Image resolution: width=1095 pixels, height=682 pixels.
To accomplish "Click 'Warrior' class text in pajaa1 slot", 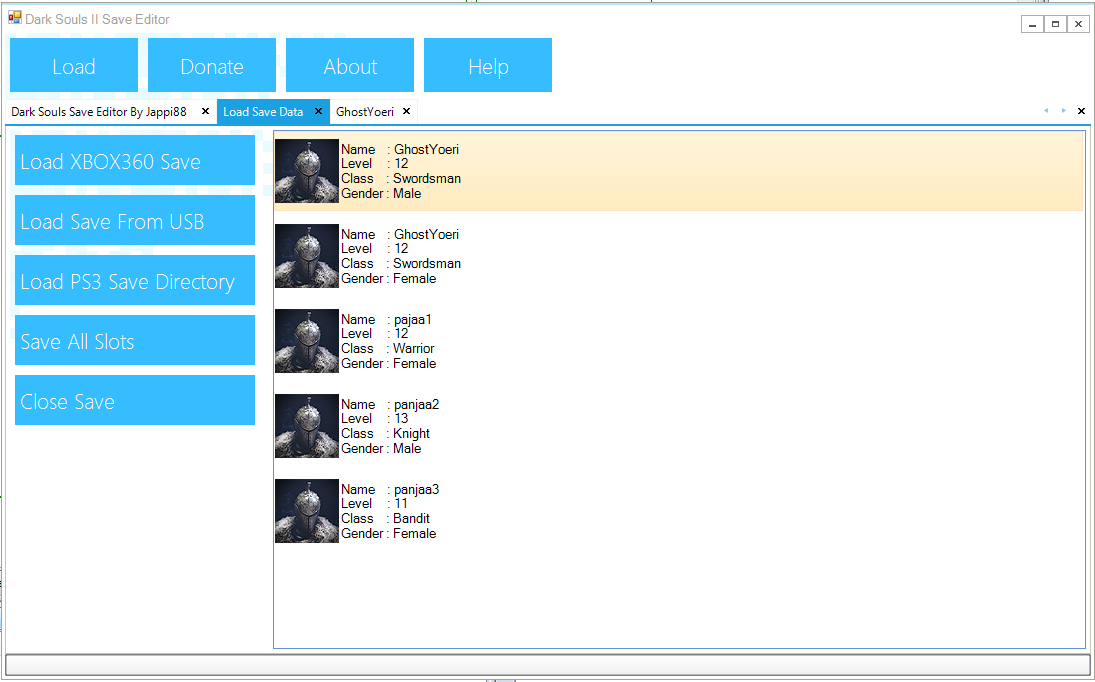I will tap(413, 348).
